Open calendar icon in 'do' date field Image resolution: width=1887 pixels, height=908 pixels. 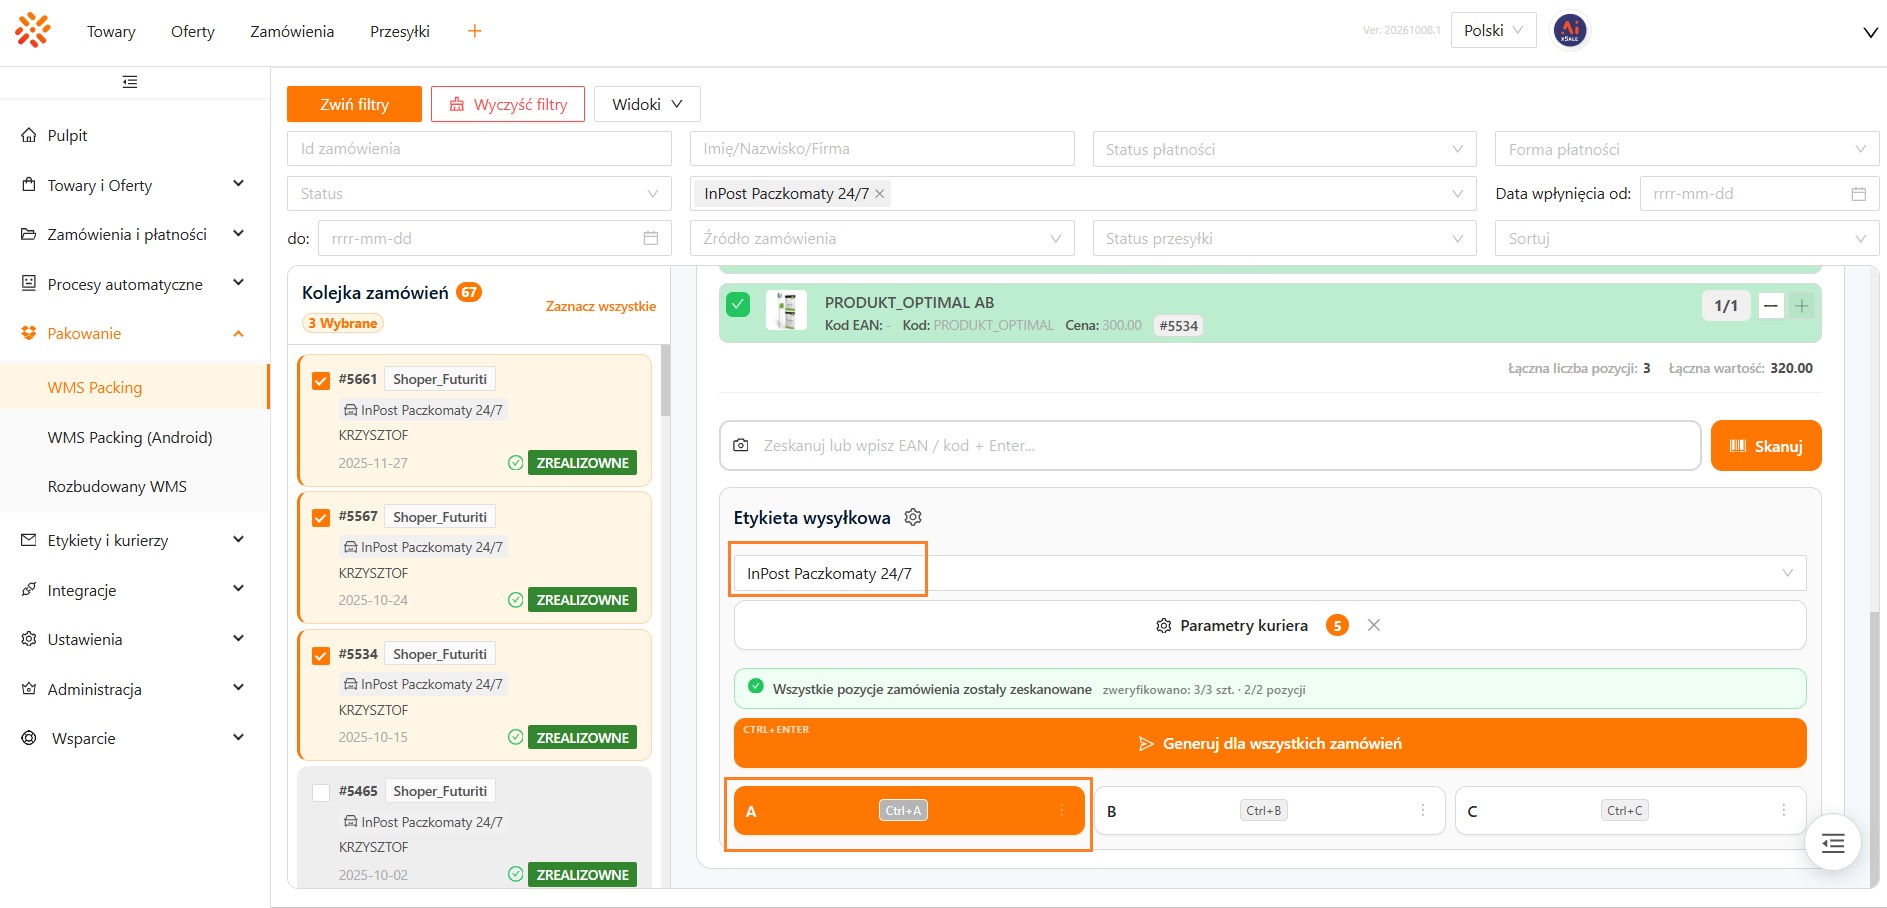click(651, 238)
